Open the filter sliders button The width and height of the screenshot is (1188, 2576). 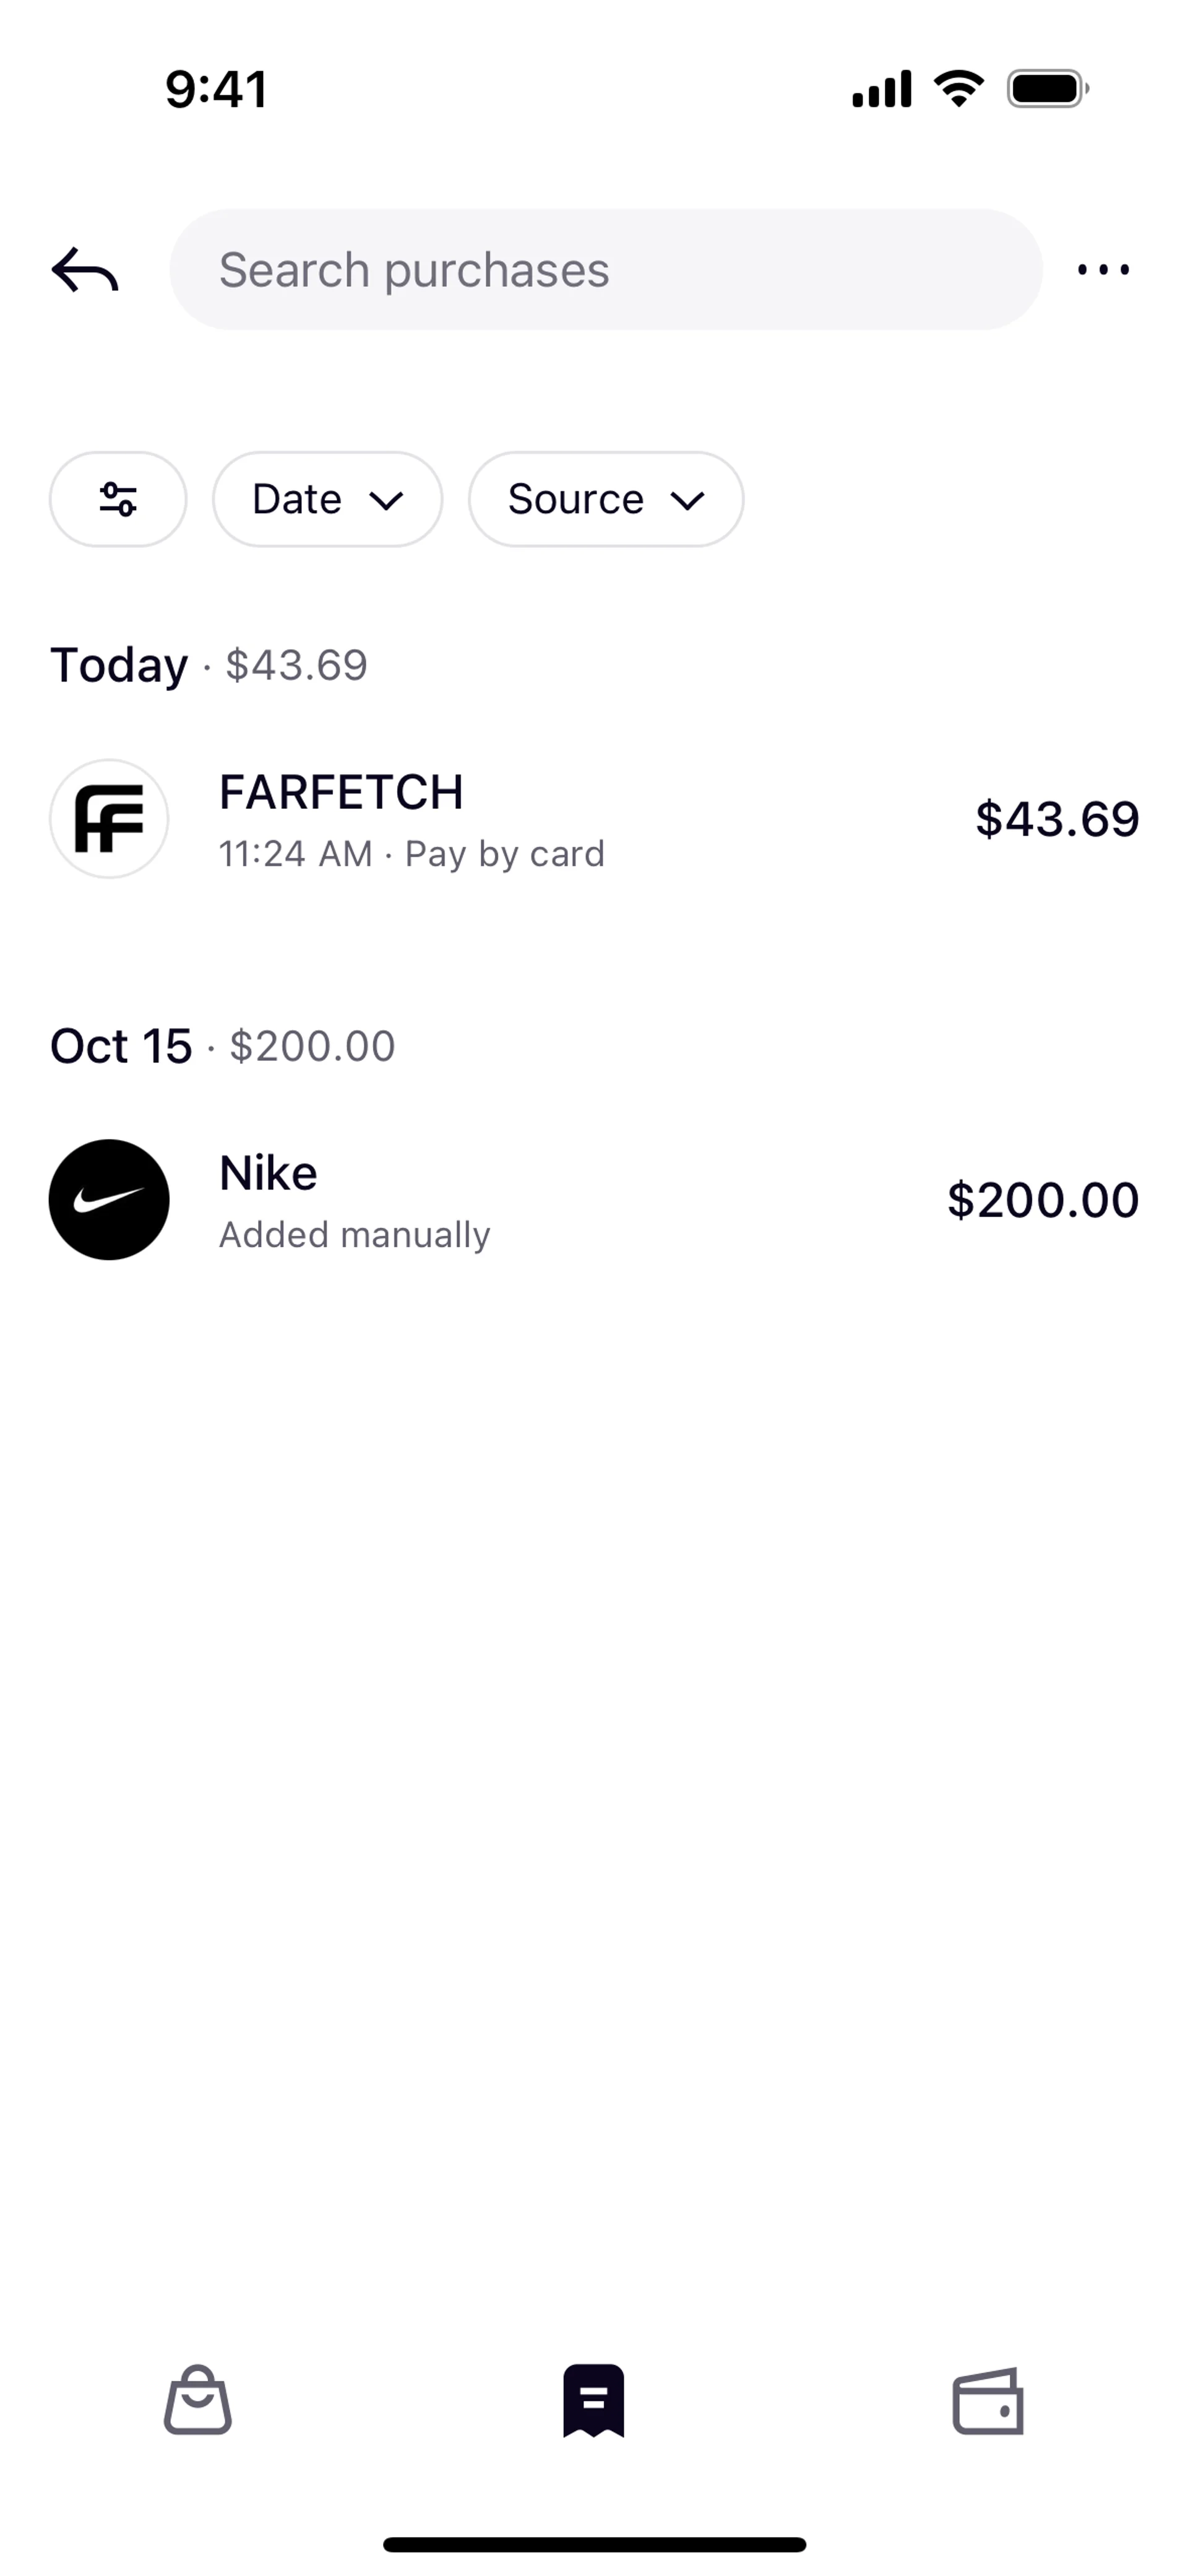tap(118, 499)
